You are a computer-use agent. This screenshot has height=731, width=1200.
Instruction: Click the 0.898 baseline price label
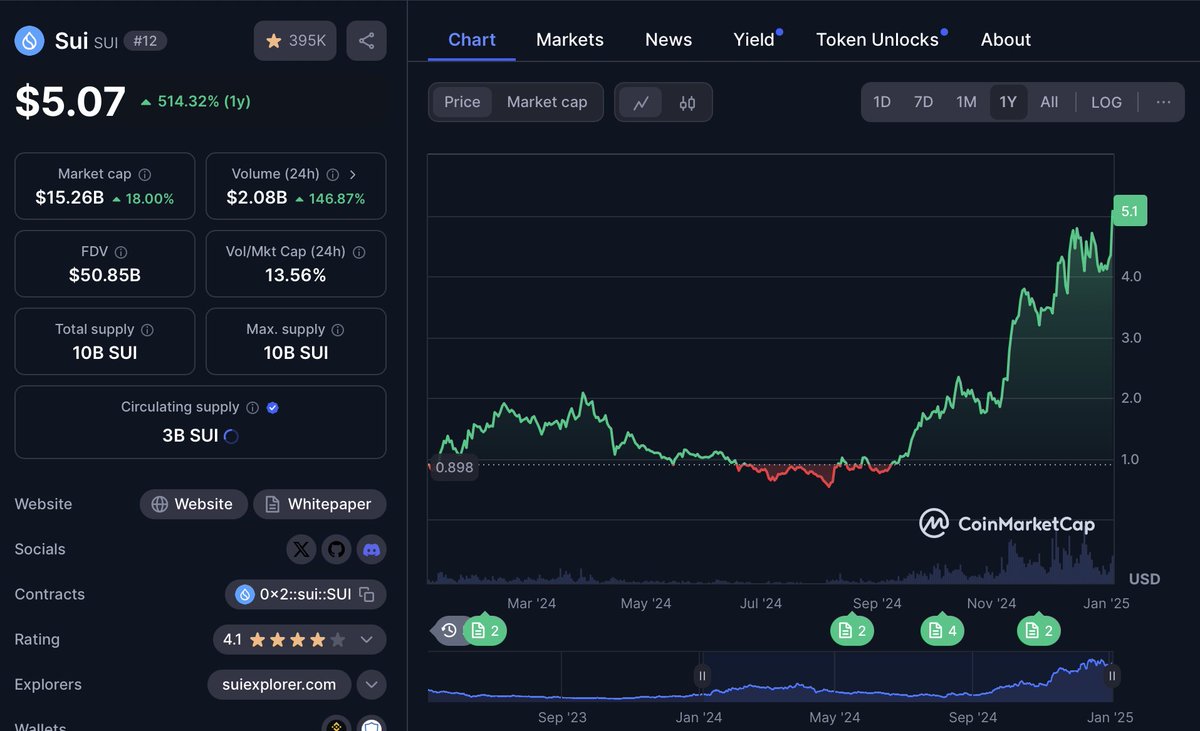(x=454, y=467)
